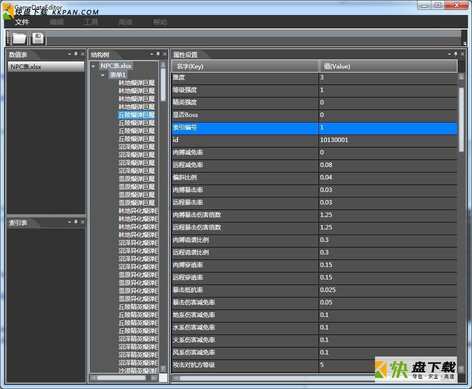The width and height of the screenshot is (472, 389).
Task: Open the 工具 menu
Action: click(91, 22)
